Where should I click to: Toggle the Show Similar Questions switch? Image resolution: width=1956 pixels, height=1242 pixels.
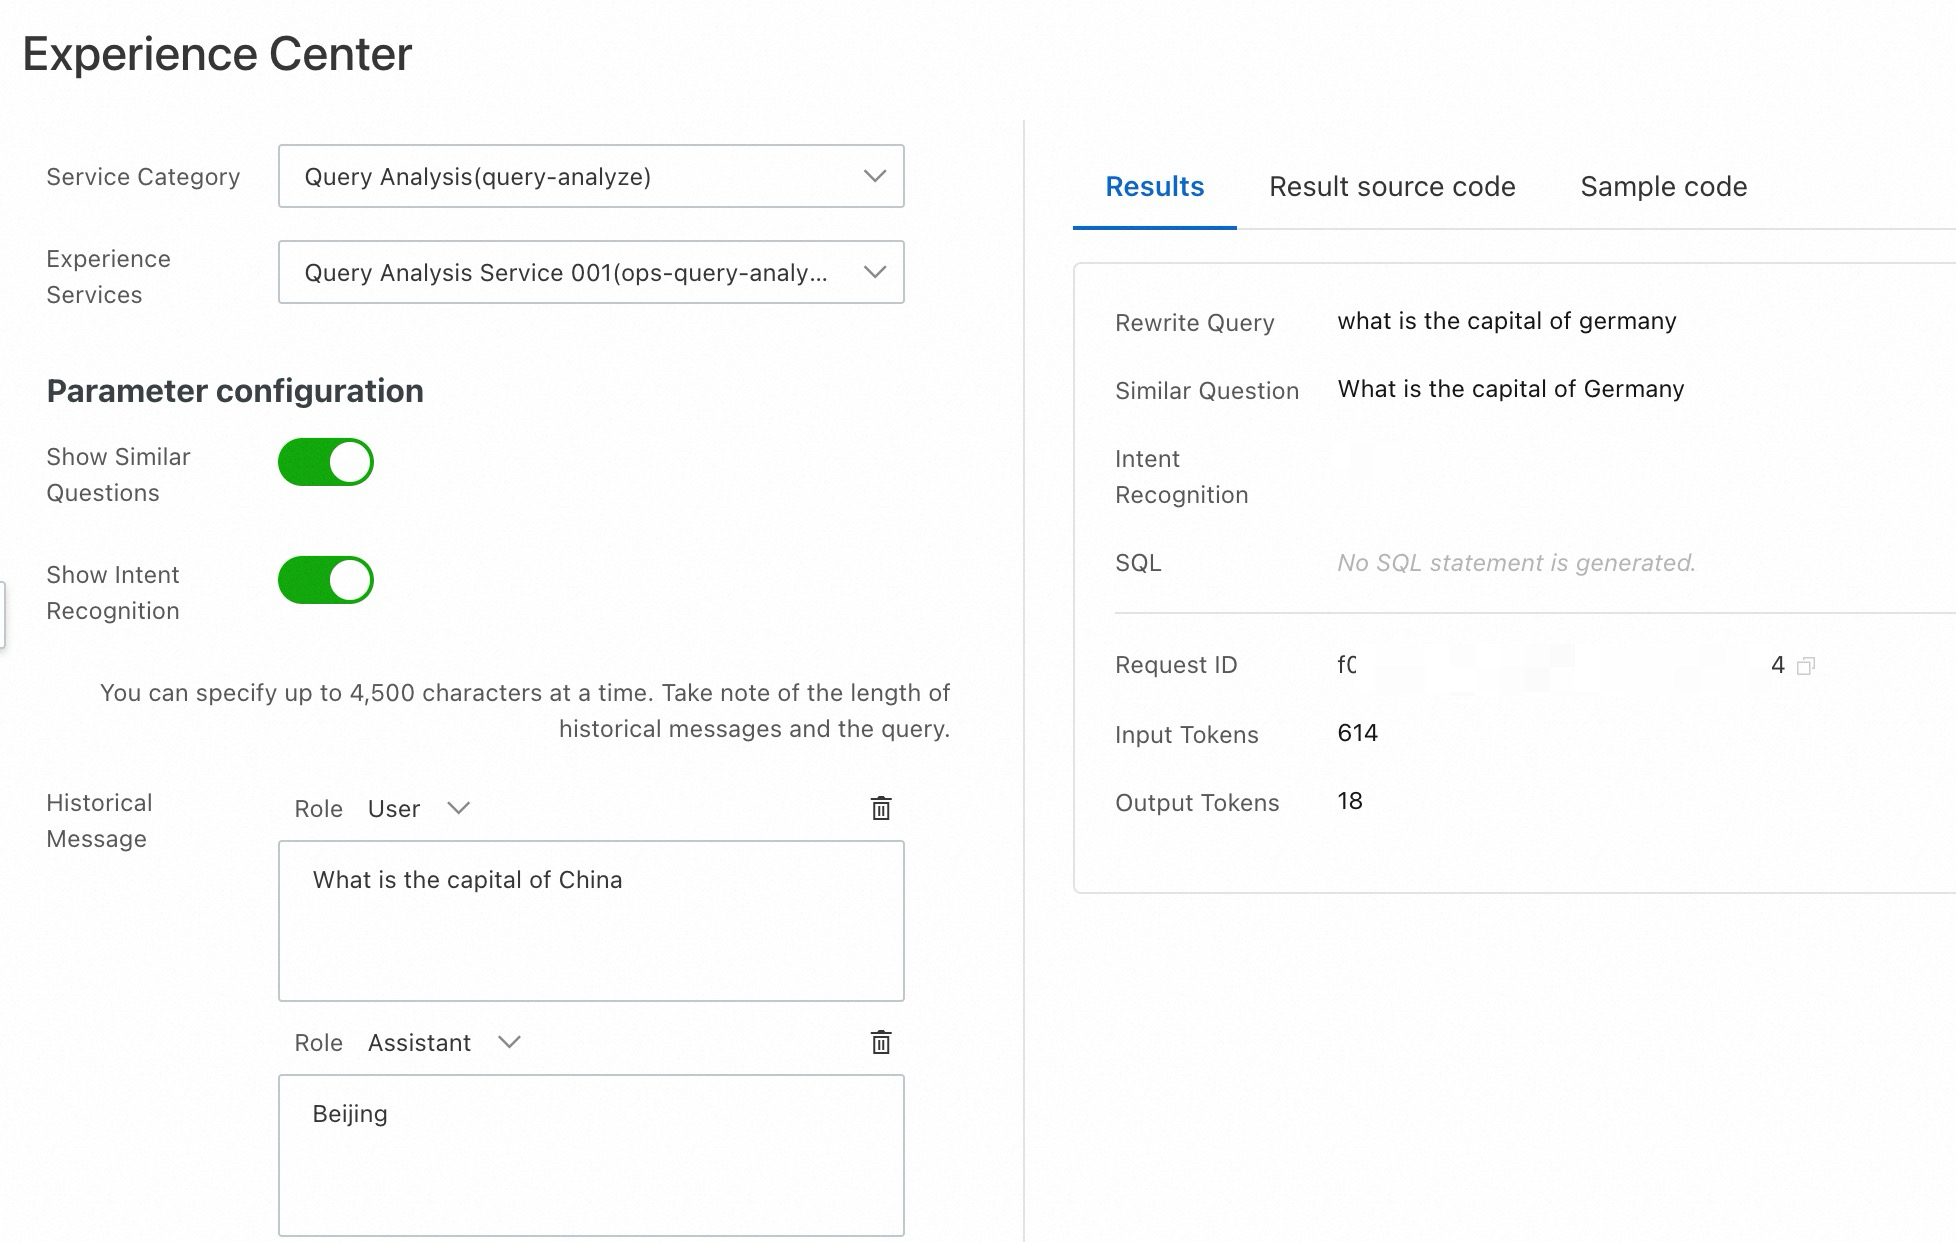(325, 462)
